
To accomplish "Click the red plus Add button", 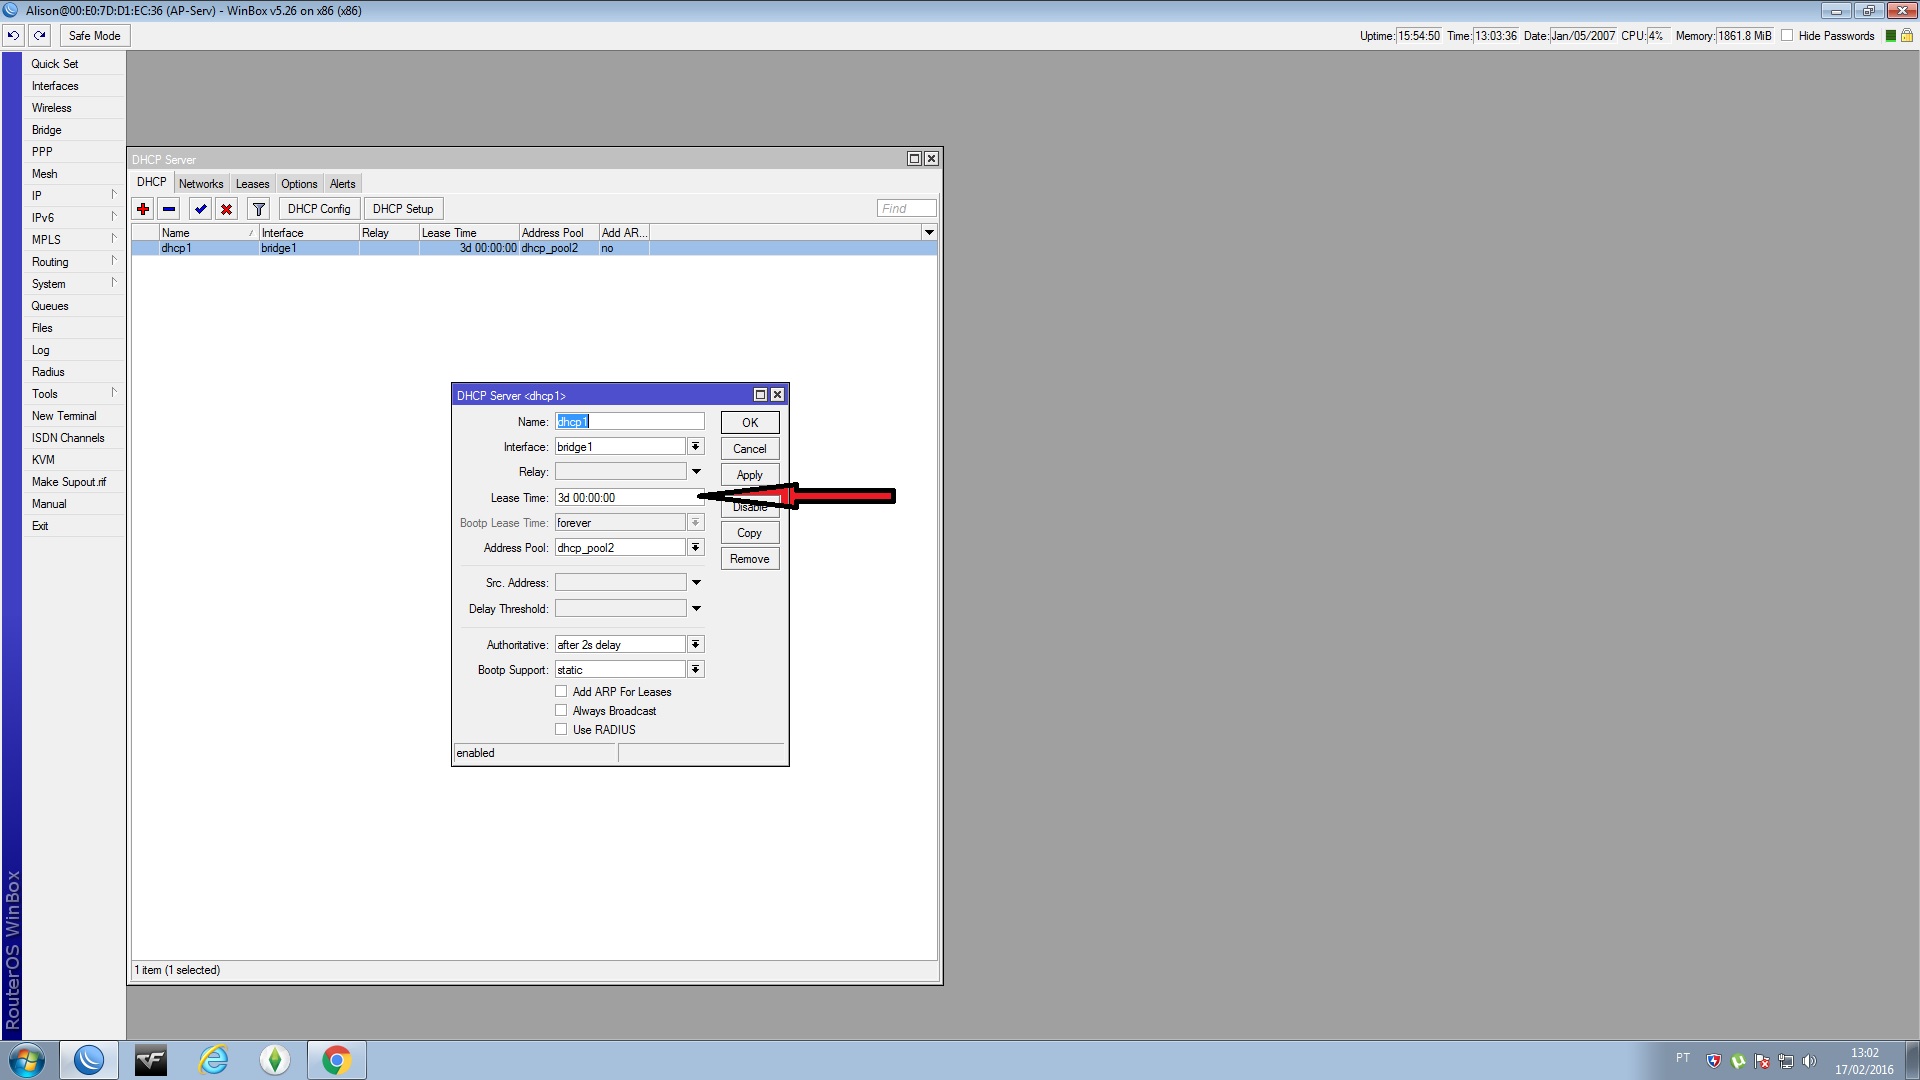I will click(143, 209).
